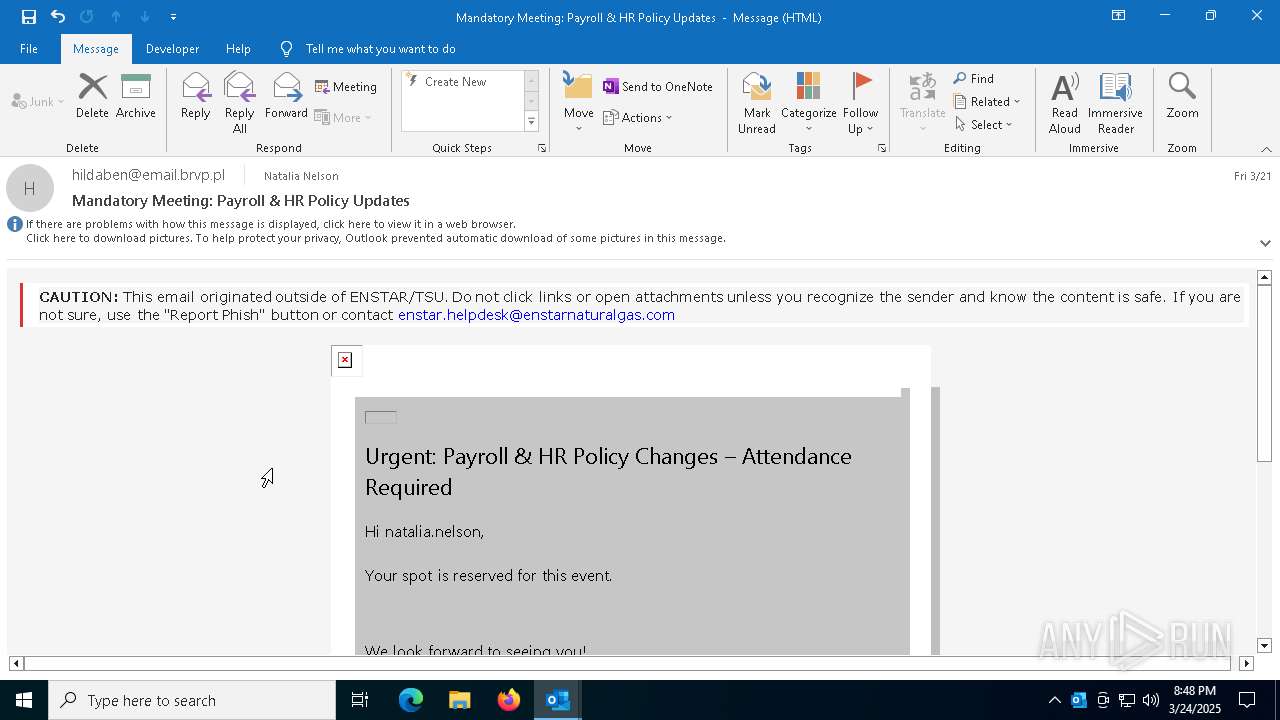Viewport: 1280px width, 720px height.
Task: Show hidden system tray icons
Action: pos(1054,700)
